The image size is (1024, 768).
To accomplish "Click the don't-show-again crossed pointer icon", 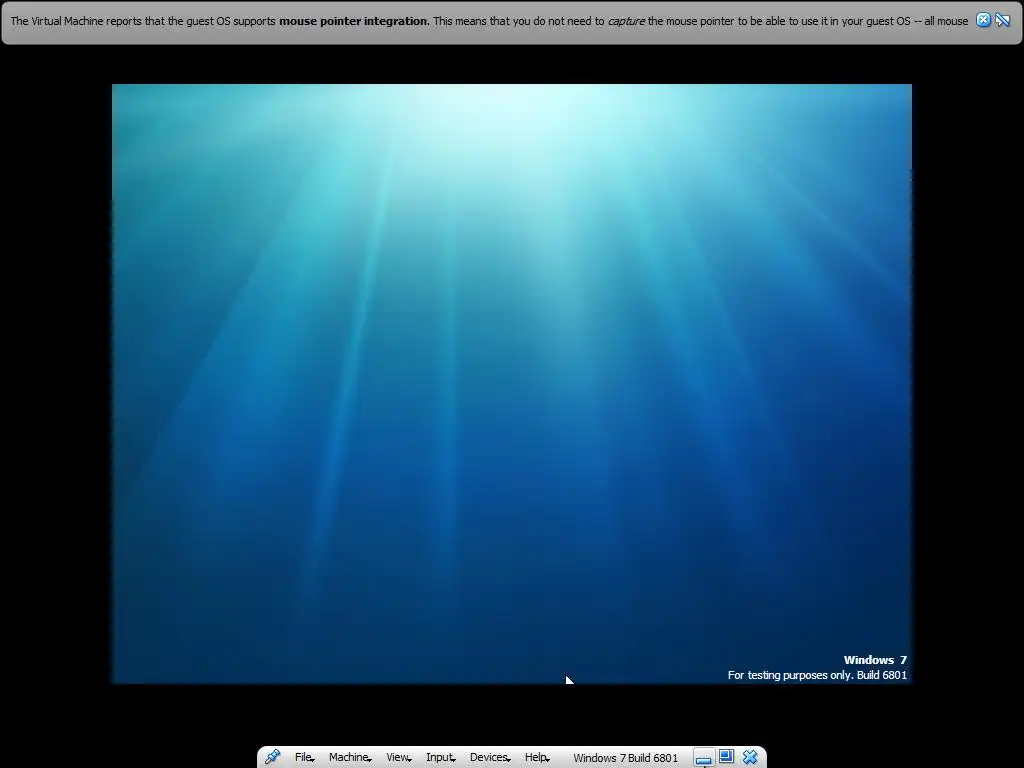I will [x=1002, y=20].
